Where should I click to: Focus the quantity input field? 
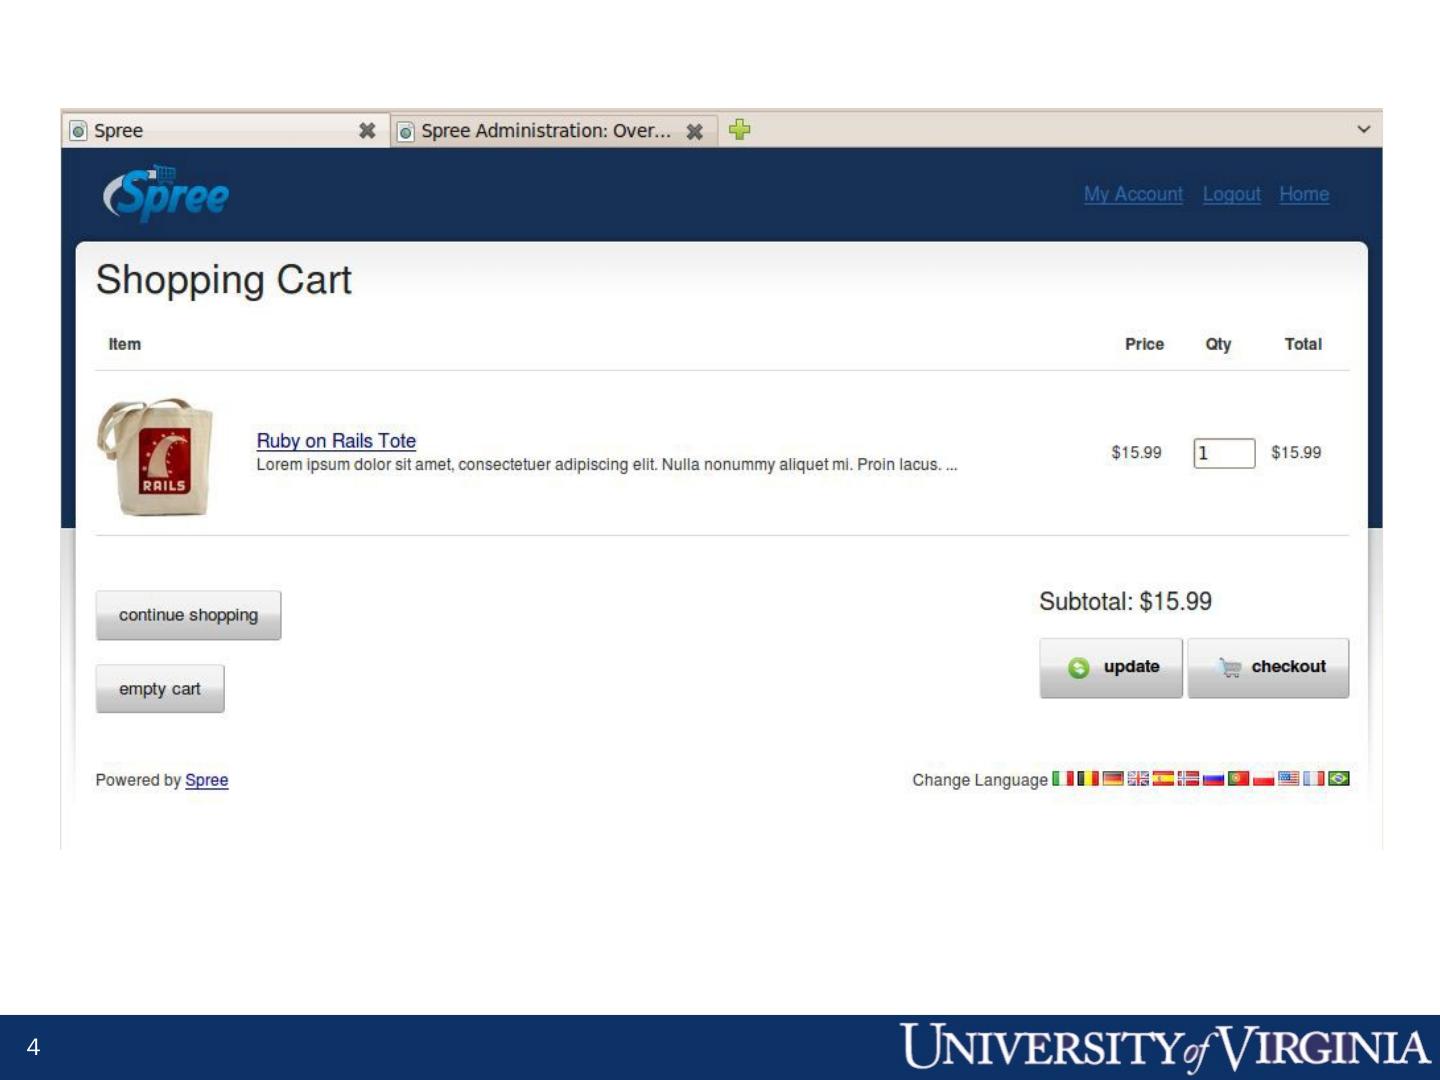pos(1224,453)
